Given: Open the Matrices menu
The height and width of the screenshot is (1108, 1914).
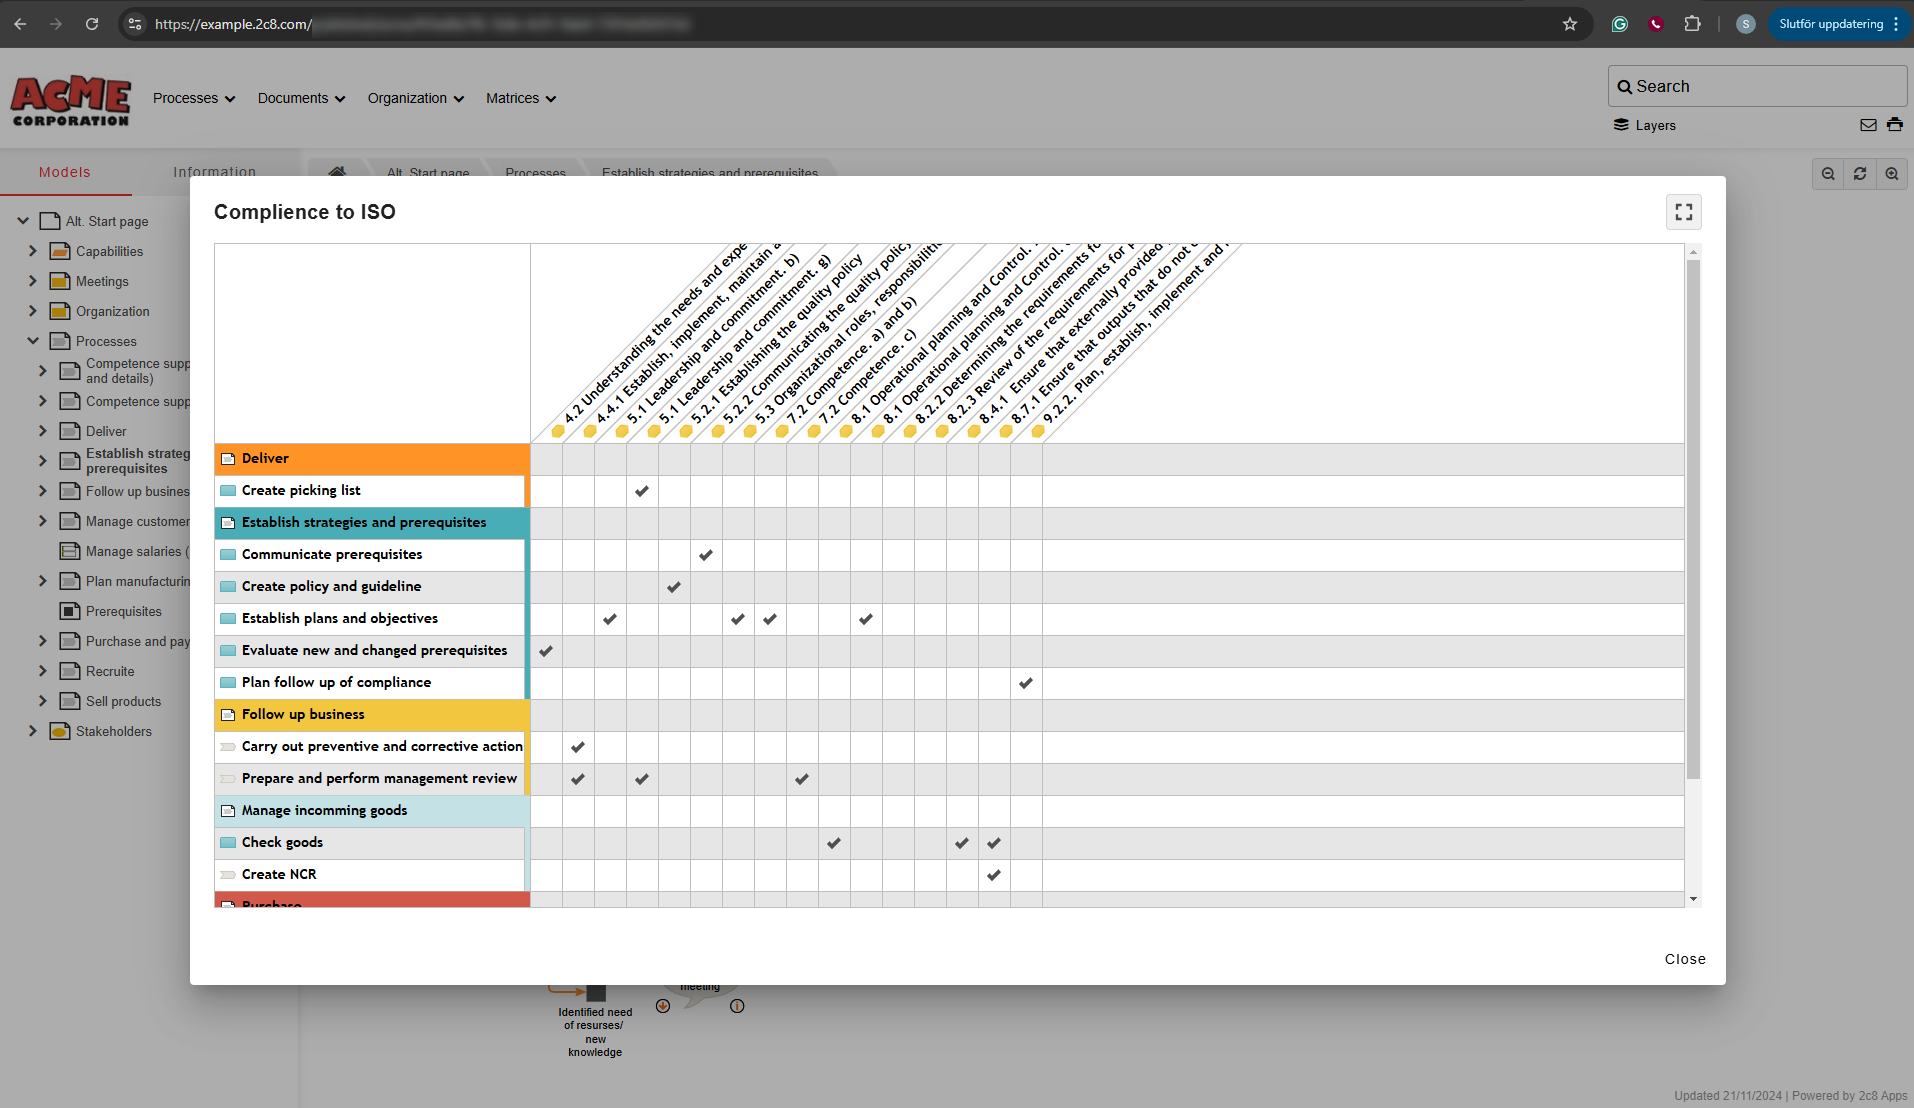Looking at the screenshot, I should click(x=520, y=98).
